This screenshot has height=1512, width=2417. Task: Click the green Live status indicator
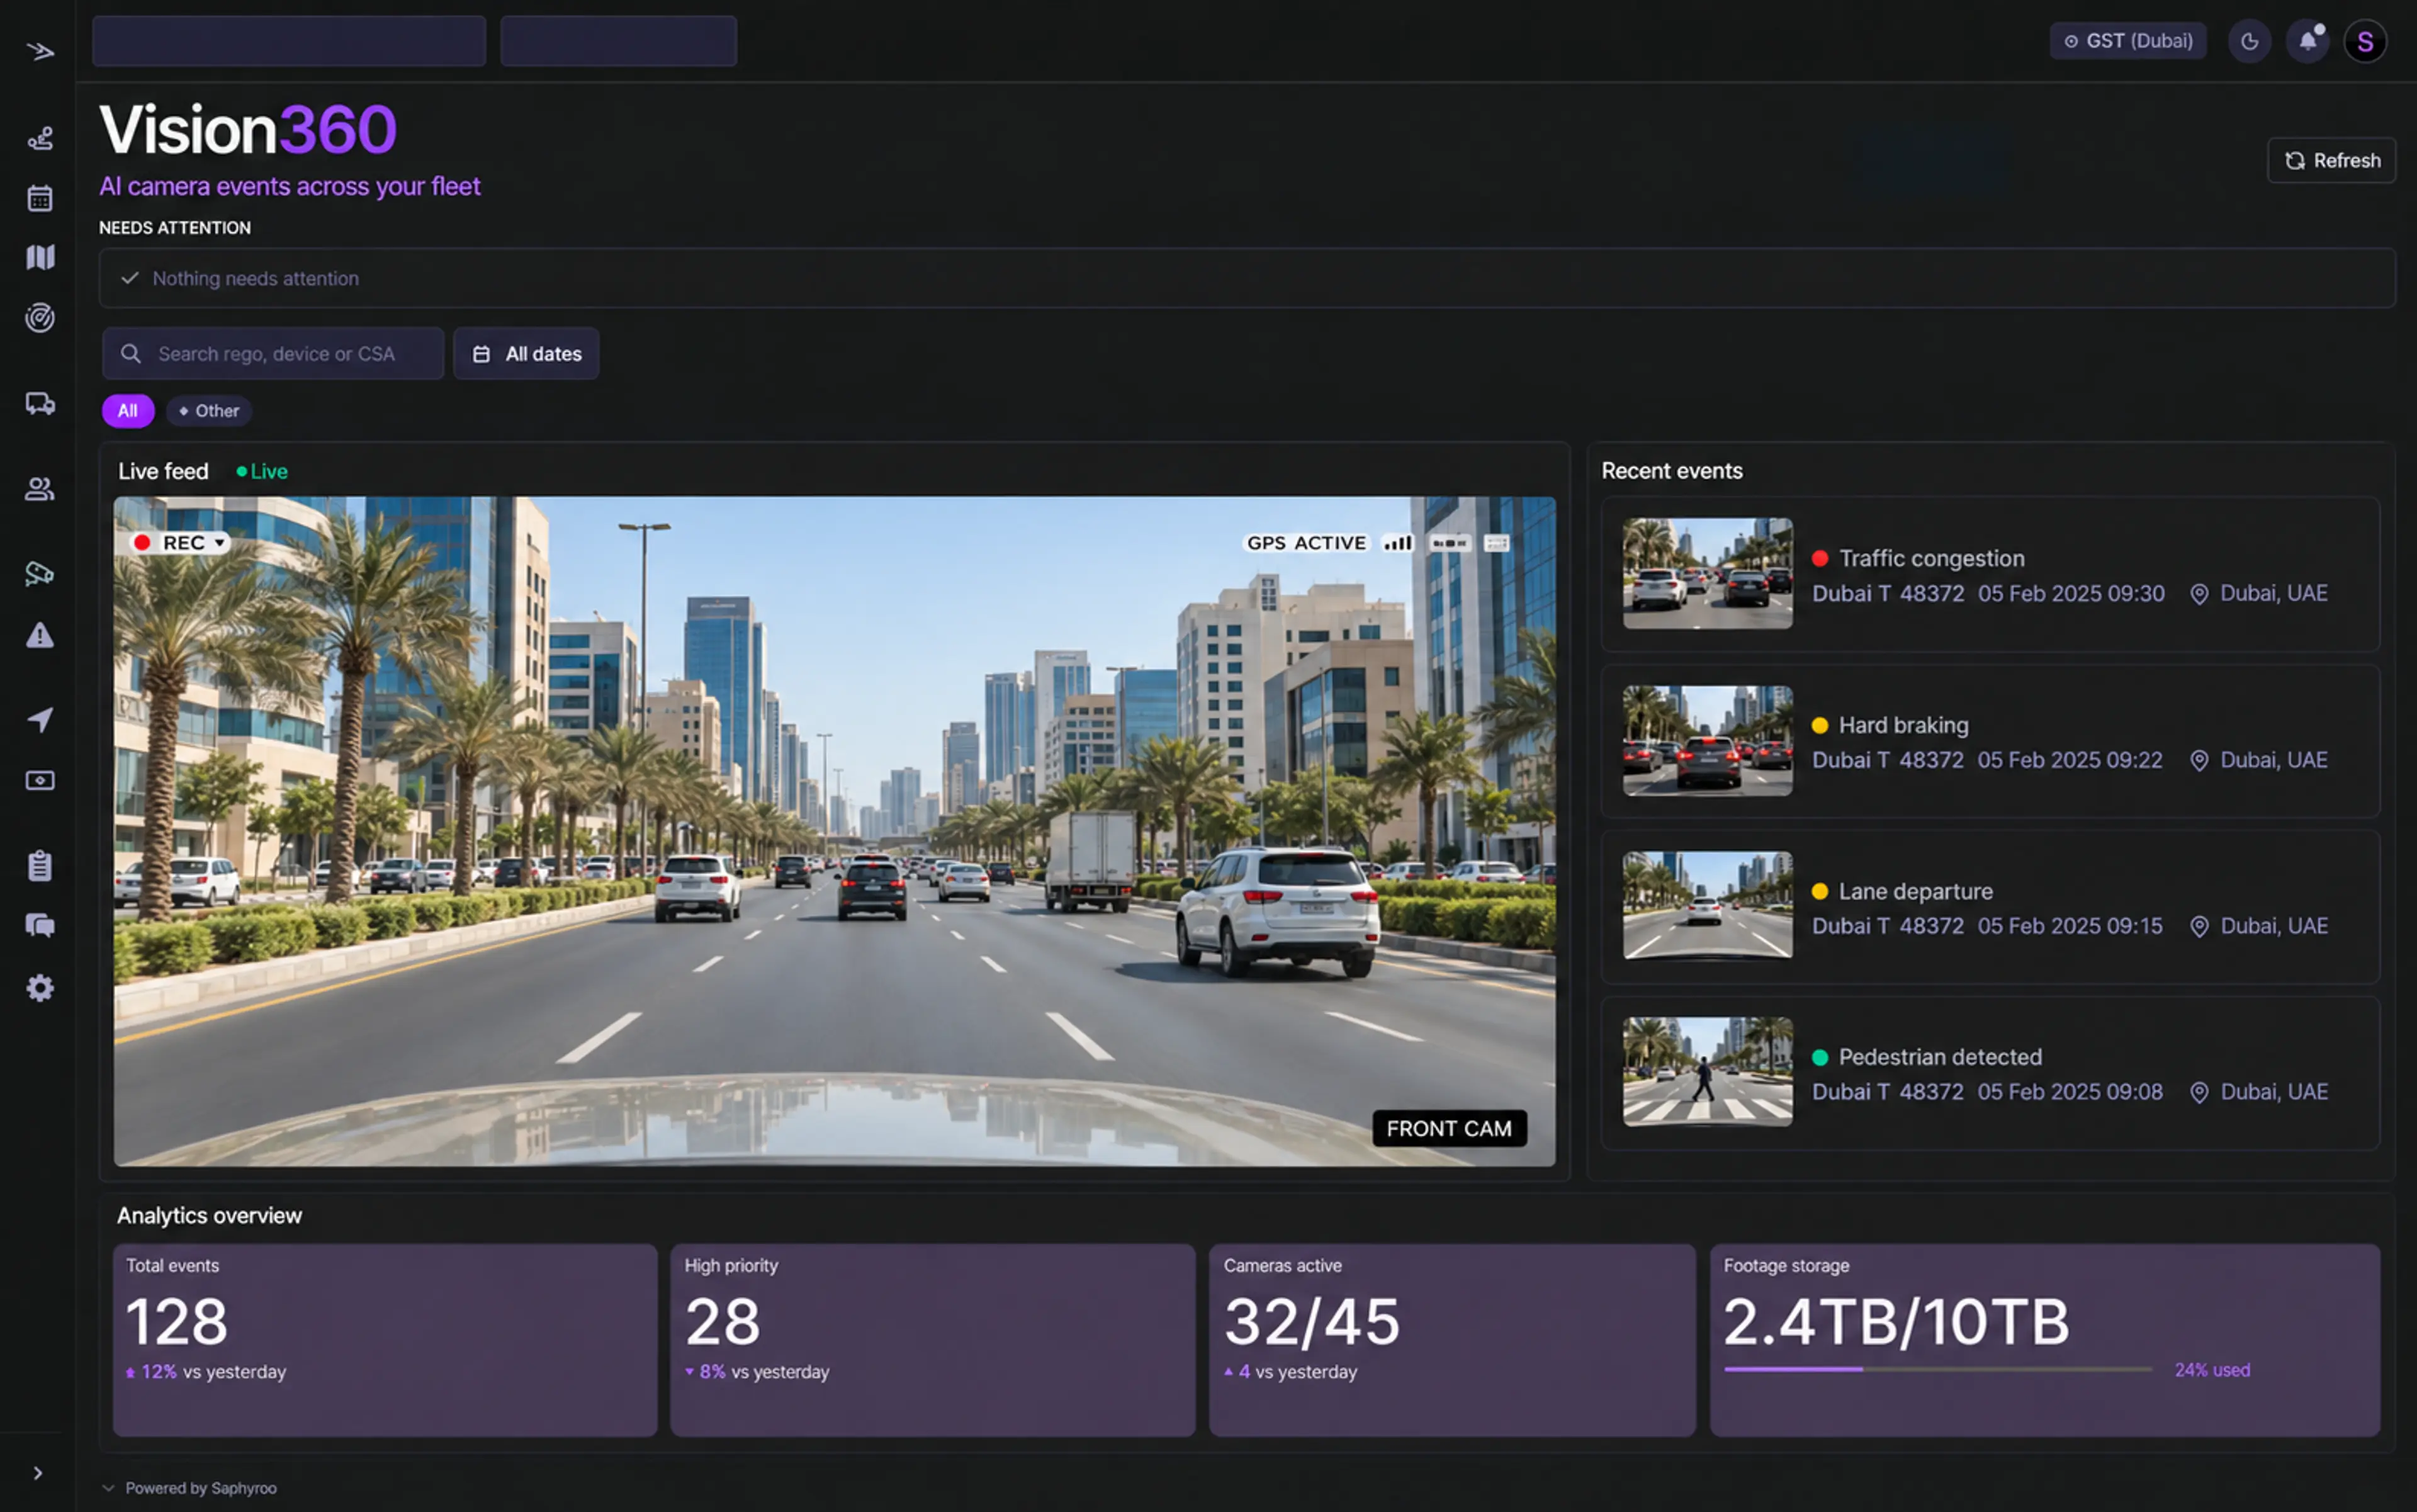pos(262,471)
